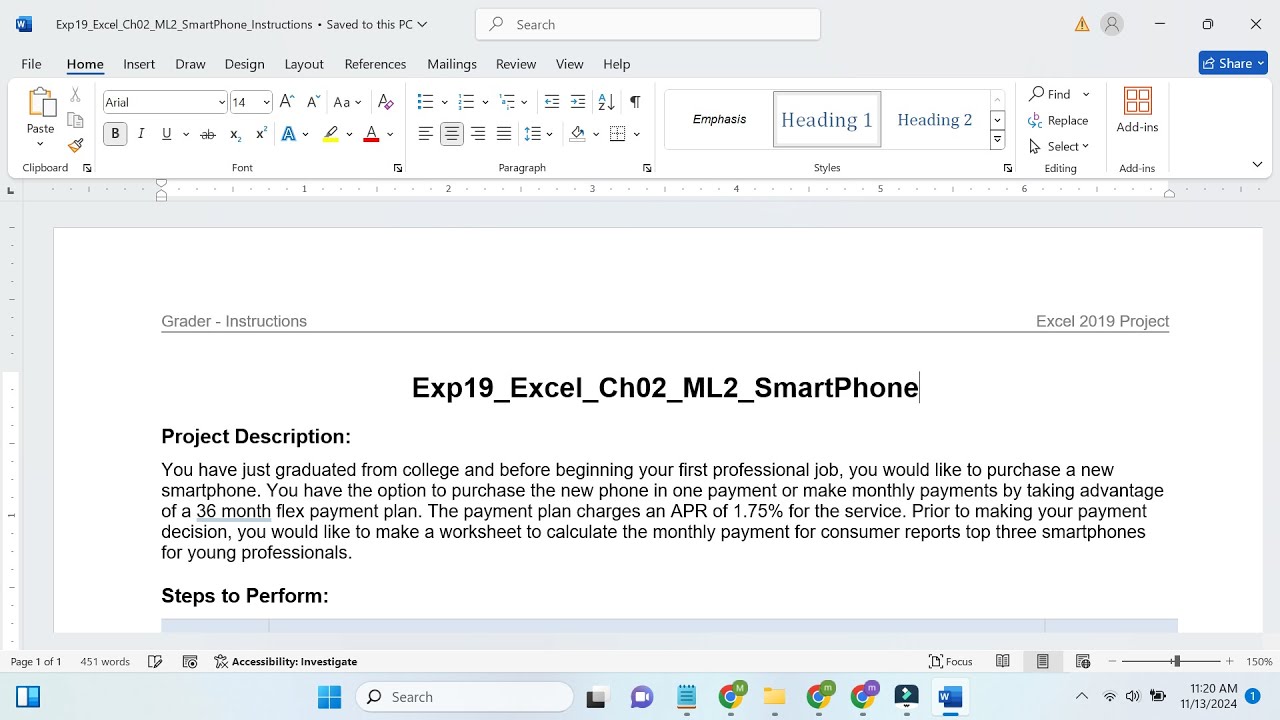1280x720 pixels.
Task: Apply the Heading 1 style
Action: point(827,120)
